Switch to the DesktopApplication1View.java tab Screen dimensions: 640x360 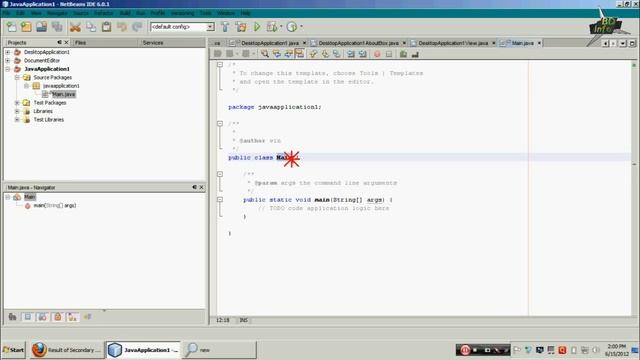453,43
